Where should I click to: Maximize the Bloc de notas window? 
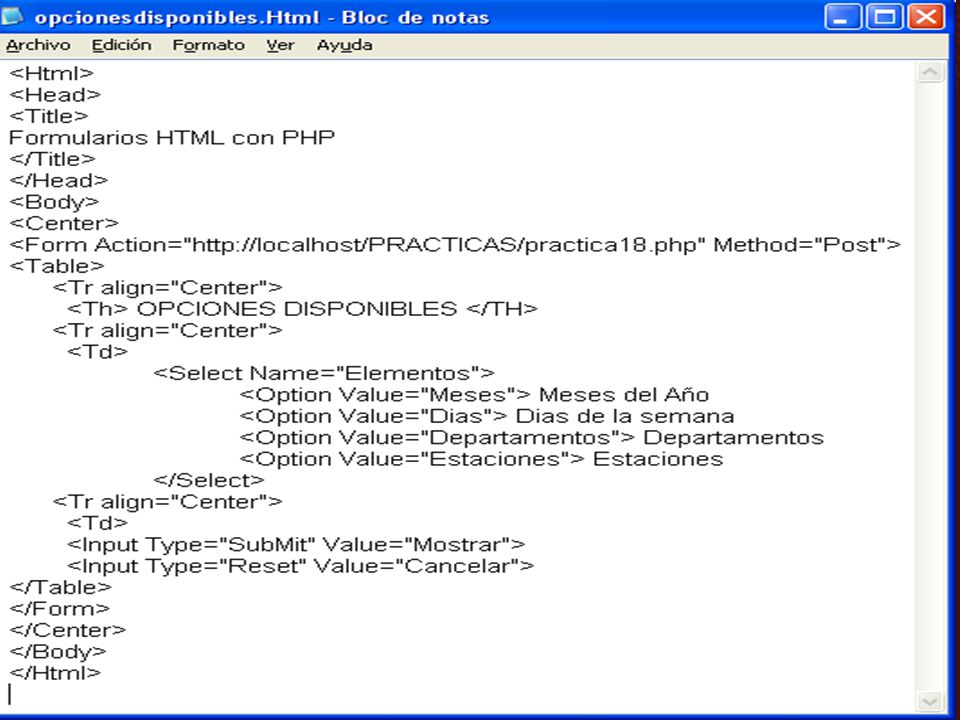pyautogui.click(x=884, y=17)
